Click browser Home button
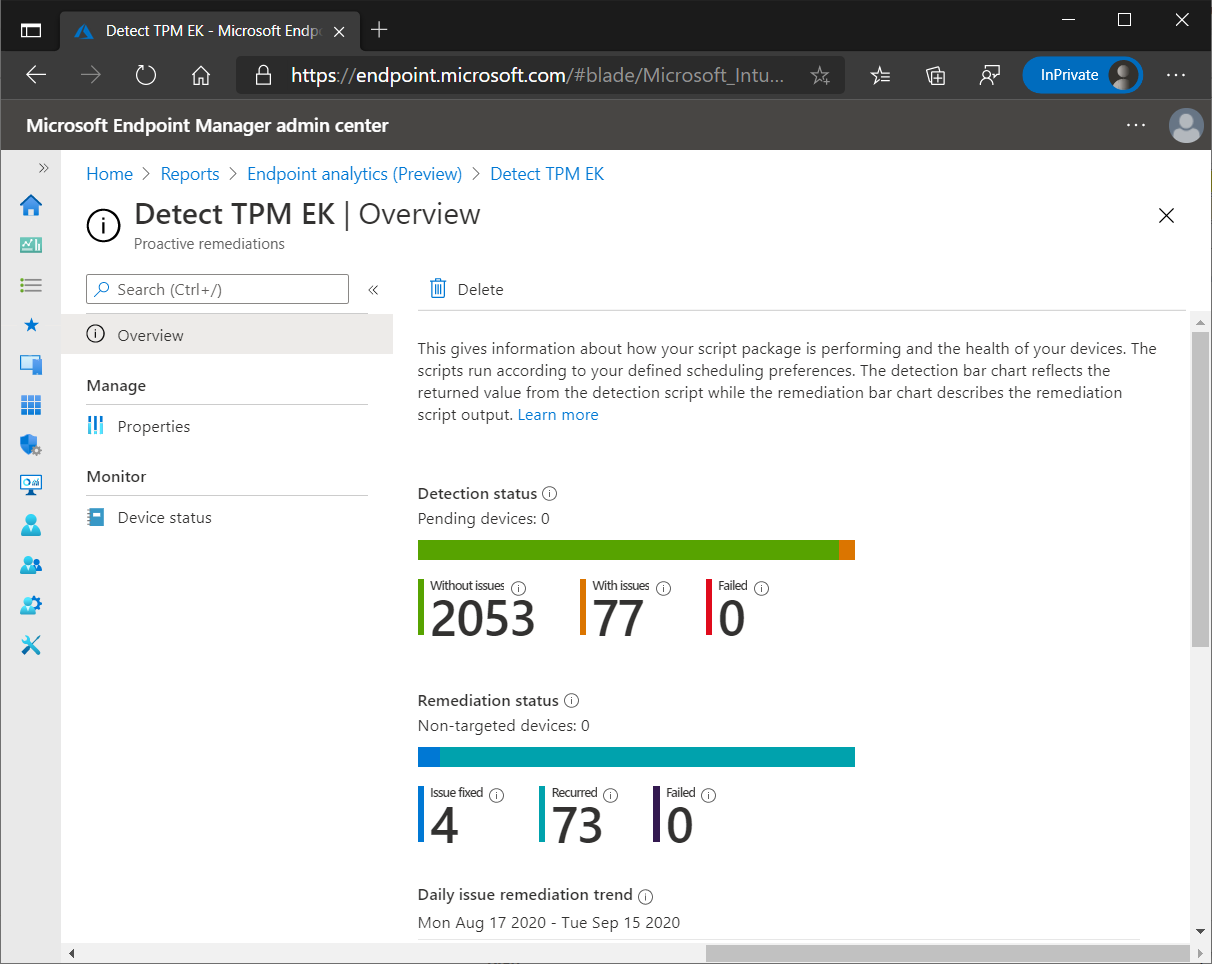The image size is (1212, 964). [x=201, y=75]
